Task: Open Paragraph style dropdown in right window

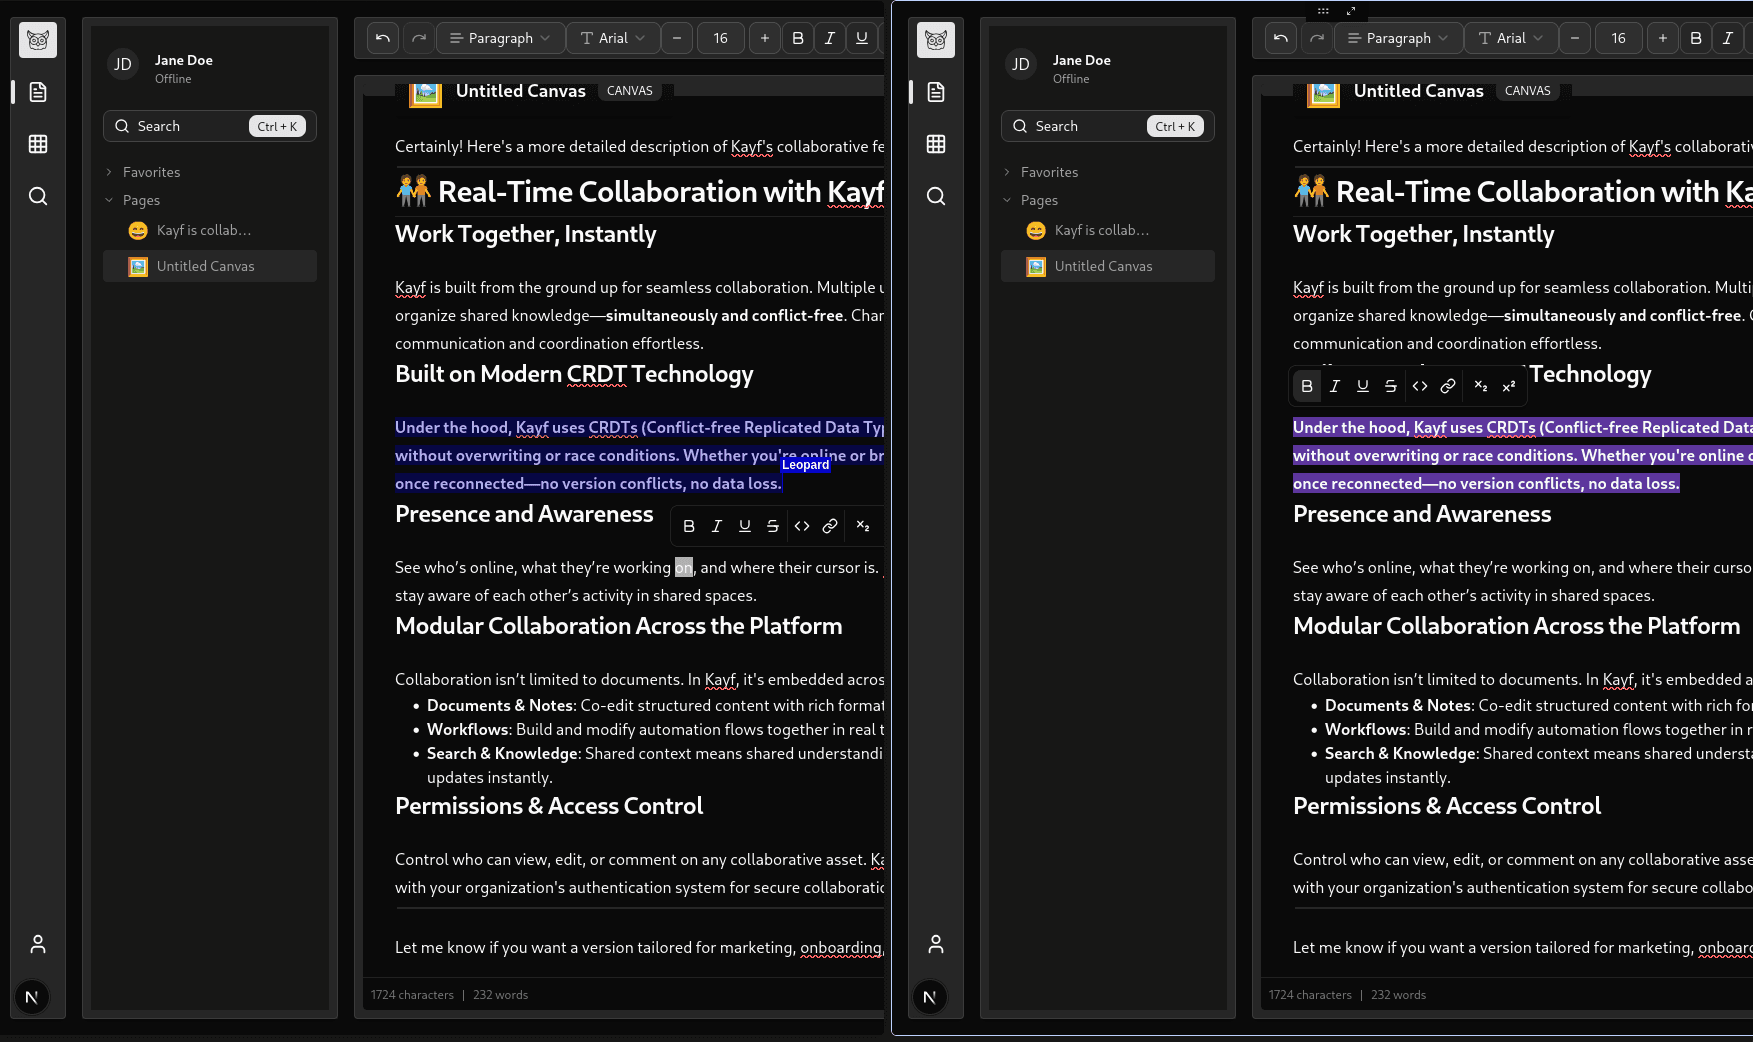Action: [x=1398, y=38]
